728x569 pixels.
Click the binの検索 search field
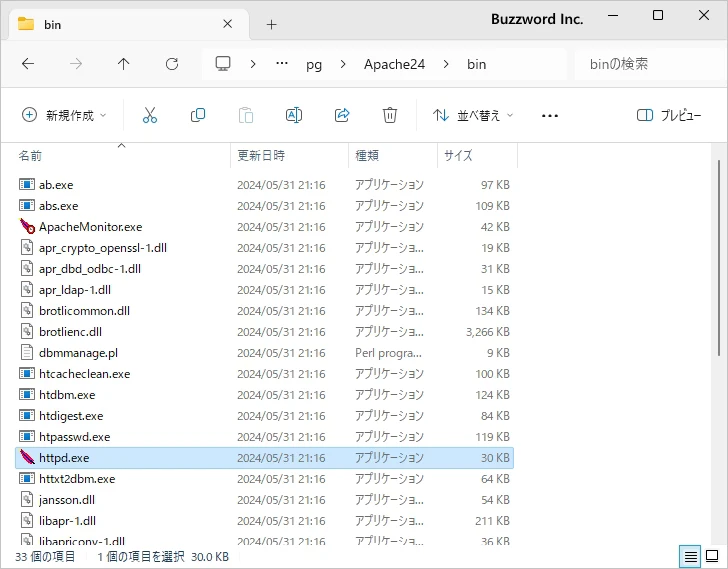tap(645, 64)
